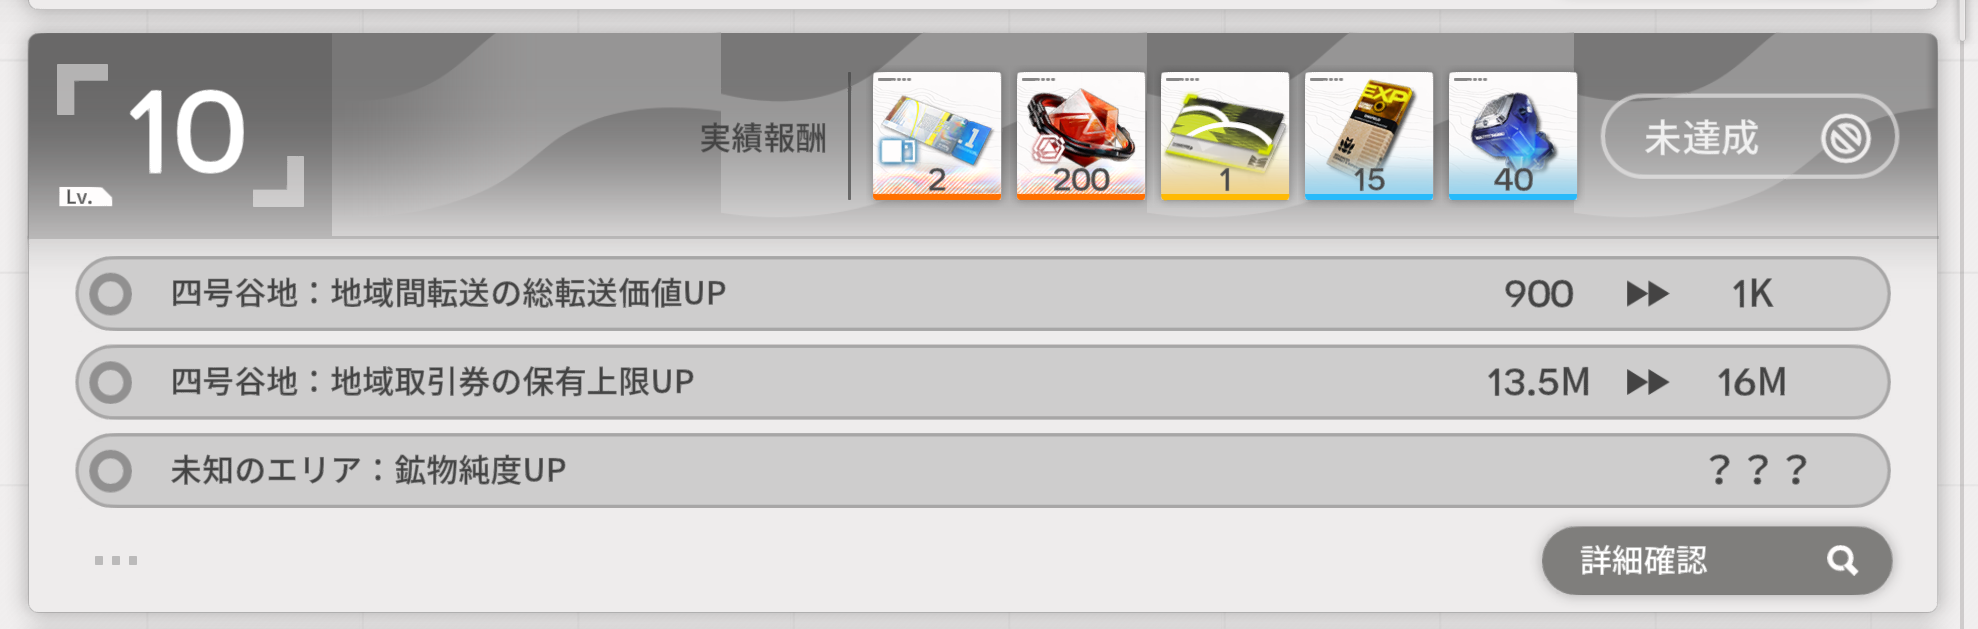This screenshot has height=629, width=1978.
Task: Toggle circle for 地域間転送の総転送価値UP row
Action: (110, 294)
